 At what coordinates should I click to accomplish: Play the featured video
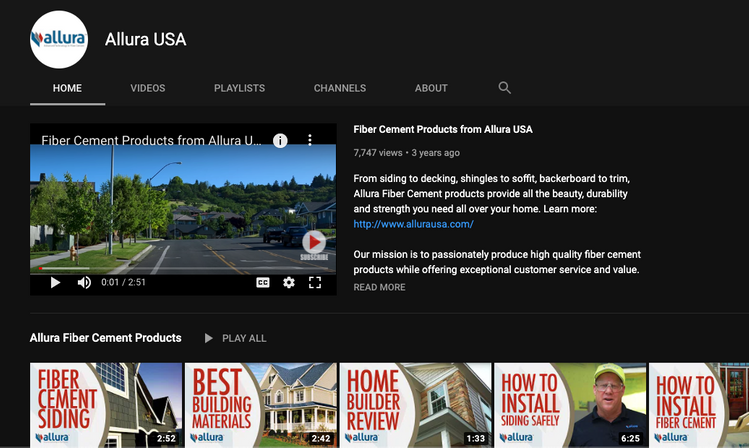pos(55,283)
